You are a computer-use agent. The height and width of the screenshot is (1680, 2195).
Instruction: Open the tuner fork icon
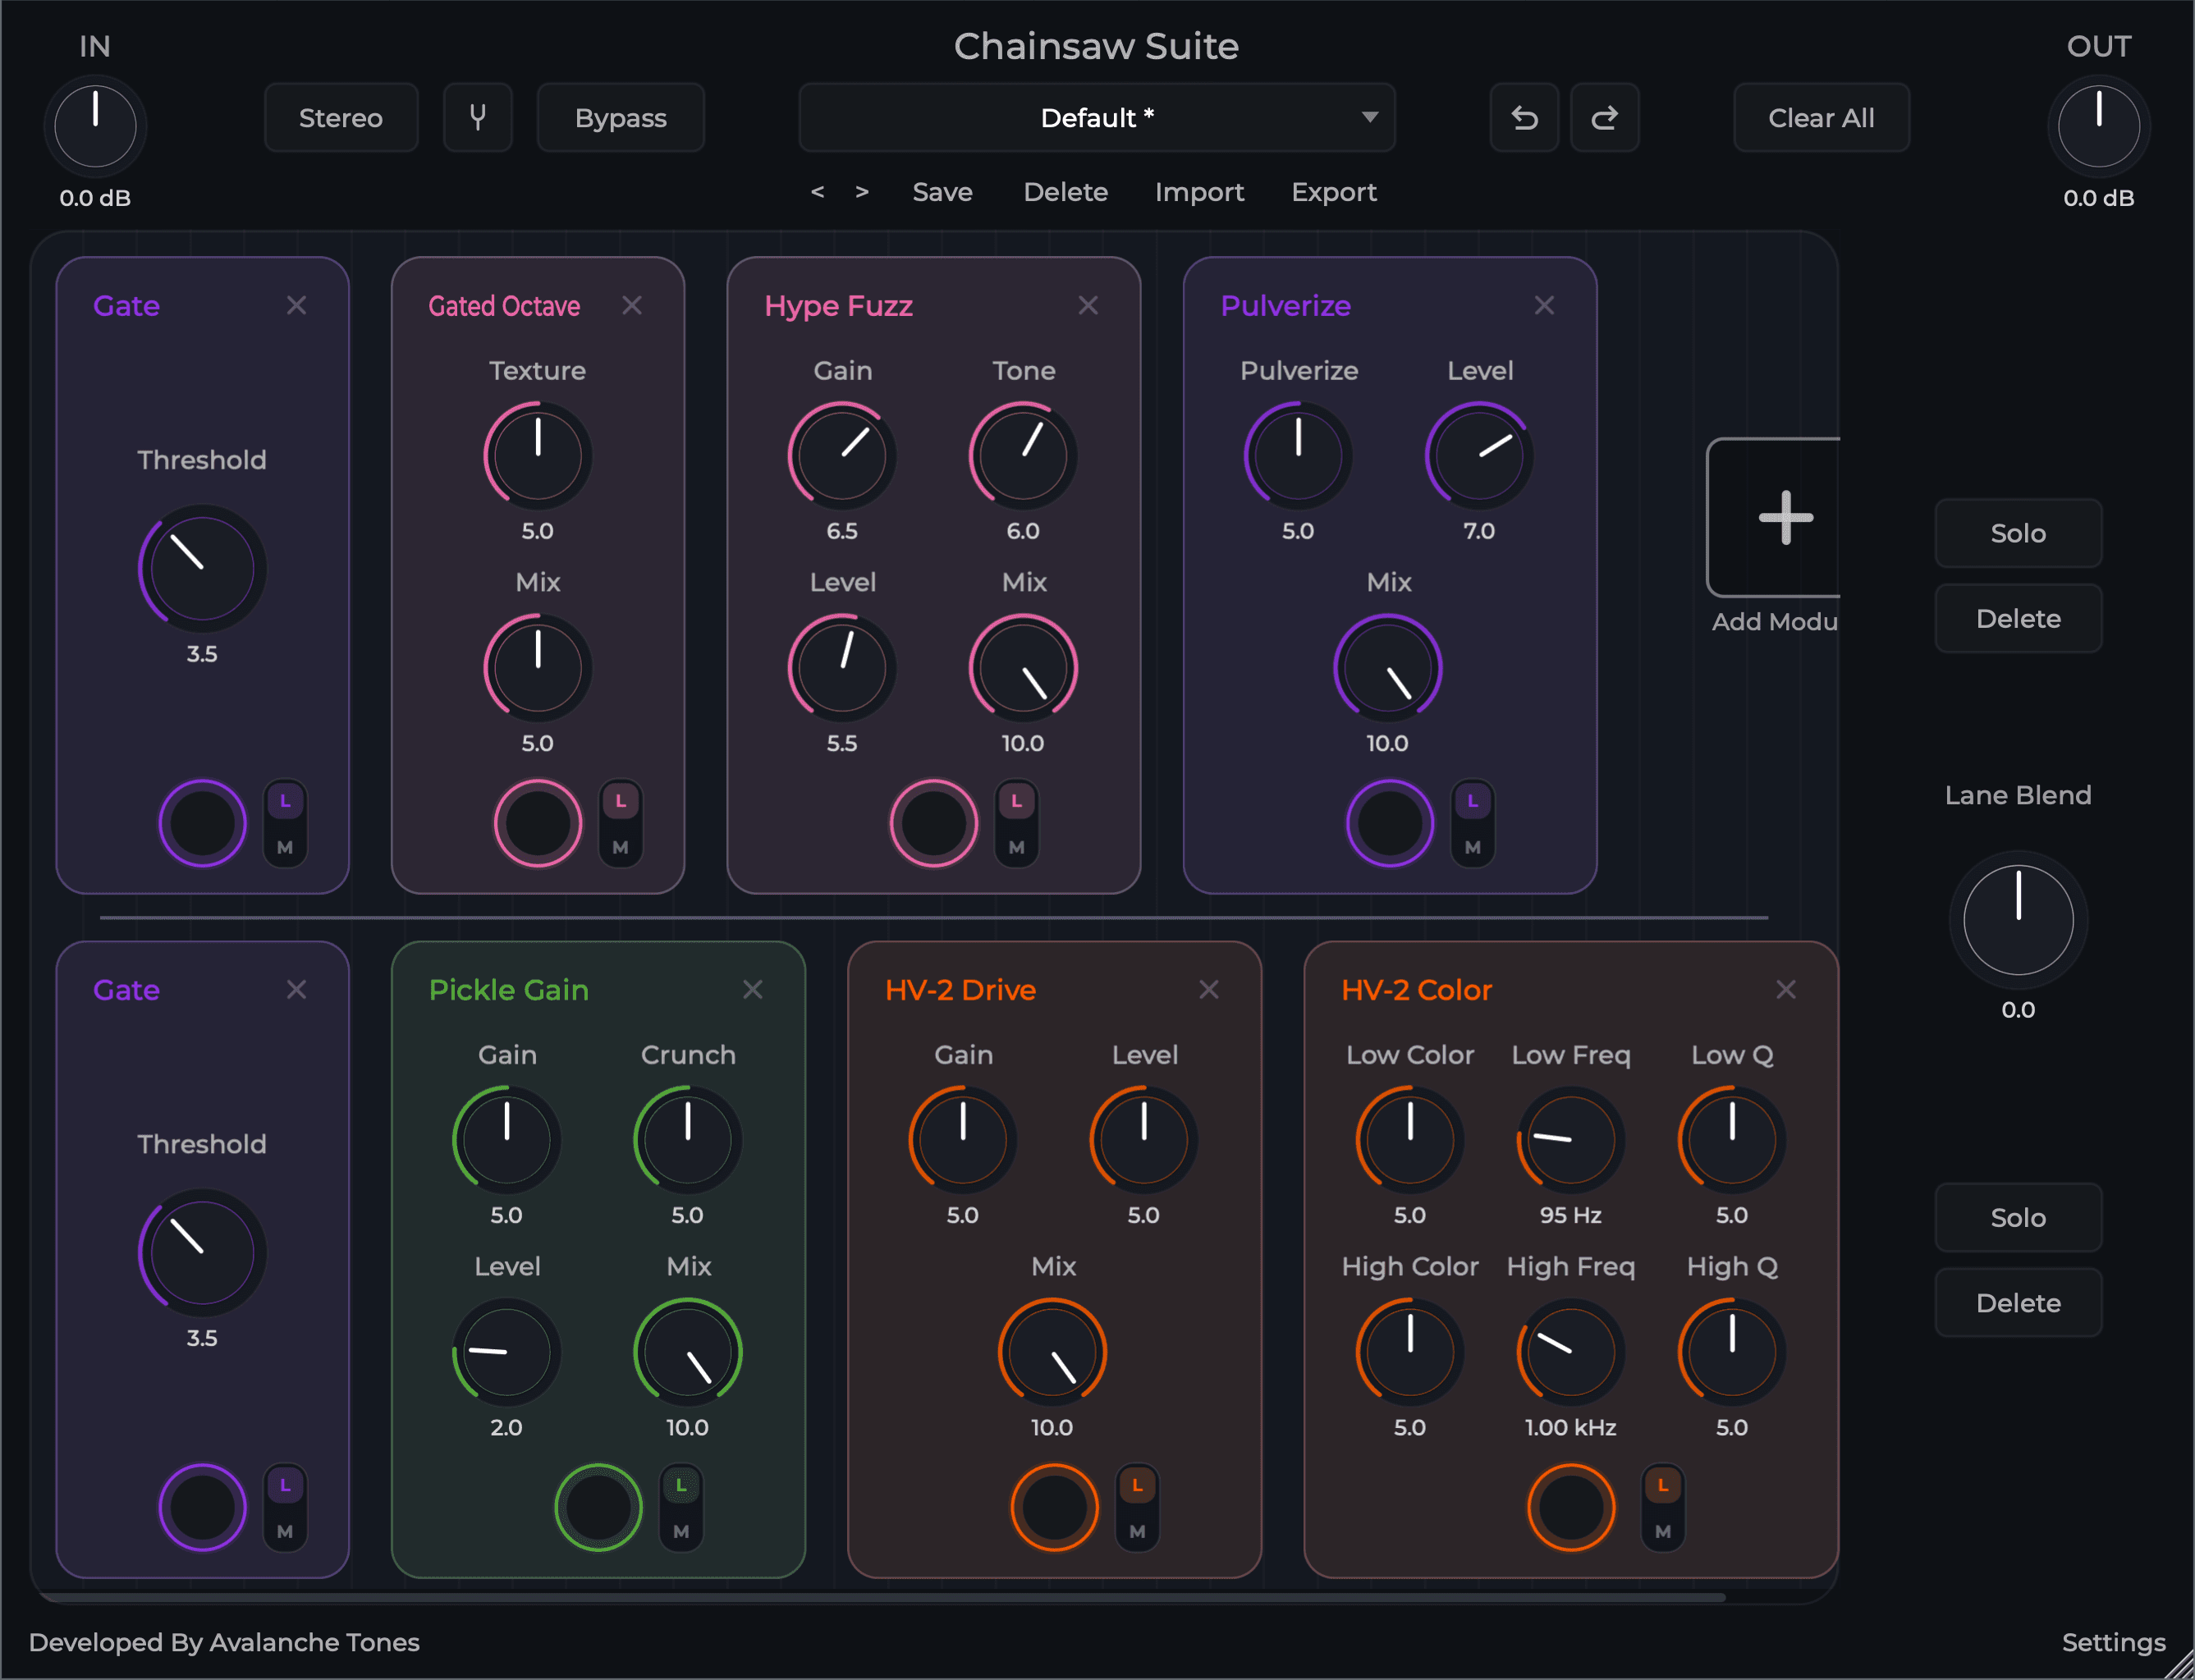[x=478, y=118]
